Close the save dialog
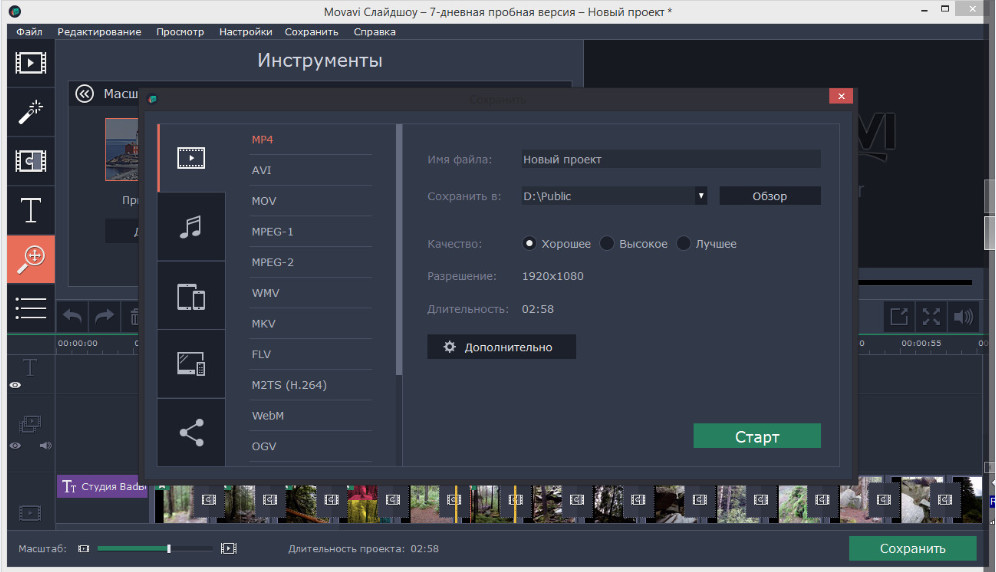The image size is (996, 572). tap(841, 96)
